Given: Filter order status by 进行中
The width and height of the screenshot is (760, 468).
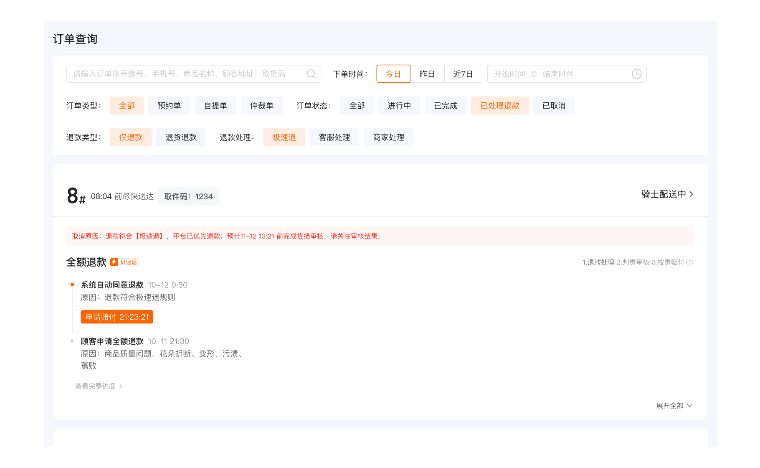Looking at the screenshot, I should coord(399,105).
